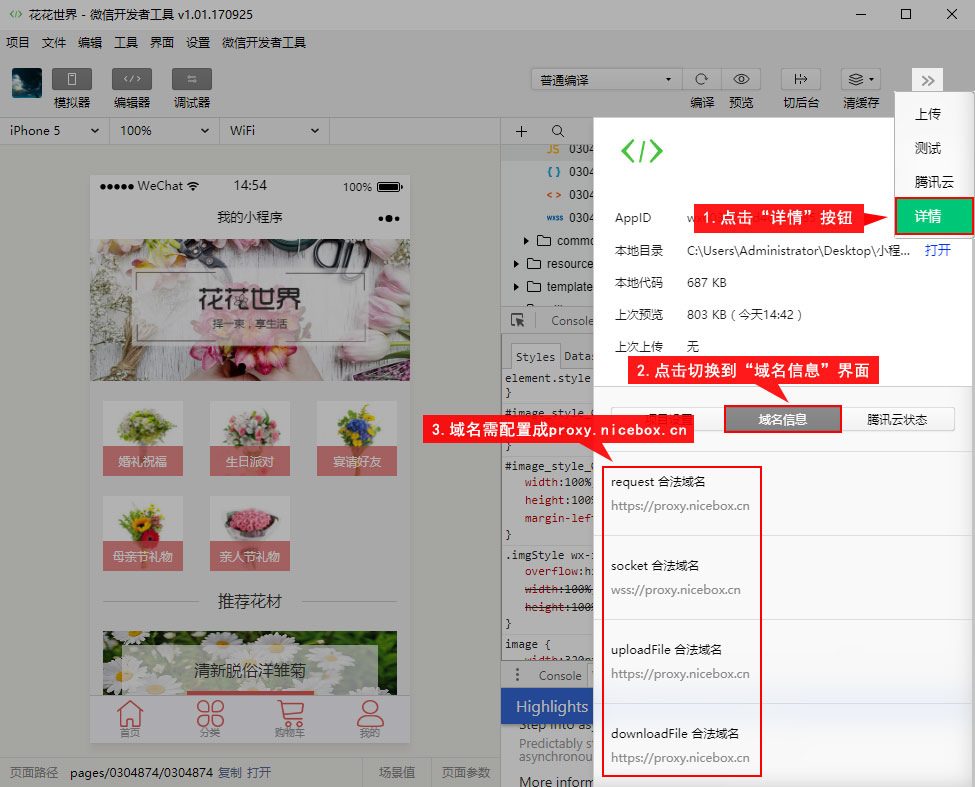
Task: Expand the resource folder in file tree
Action: coord(517,264)
